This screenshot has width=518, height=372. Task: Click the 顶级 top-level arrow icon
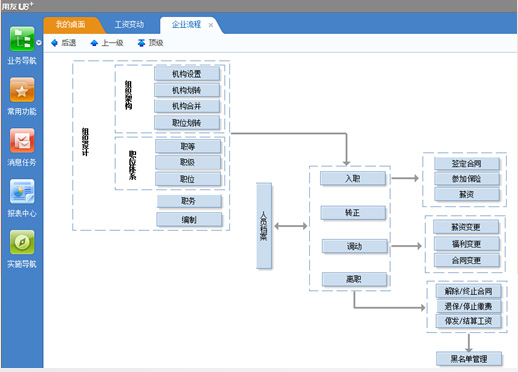[141, 43]
